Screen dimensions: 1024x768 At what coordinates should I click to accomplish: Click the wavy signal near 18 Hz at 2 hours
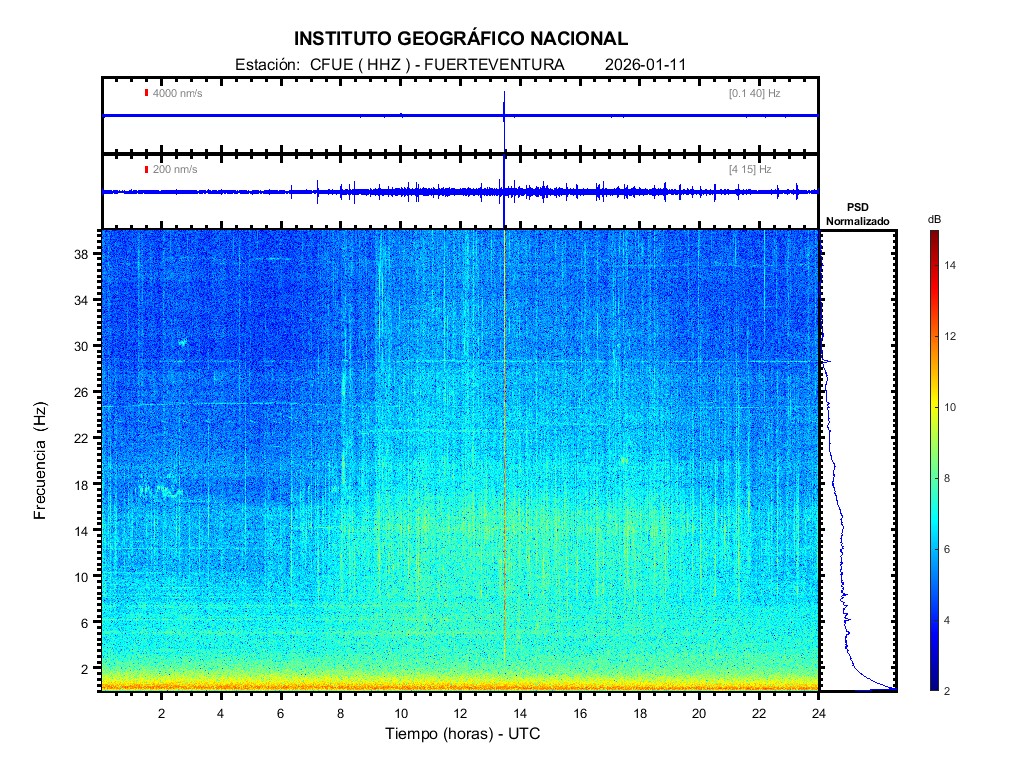pyautogui.click(x=160, y=490)
